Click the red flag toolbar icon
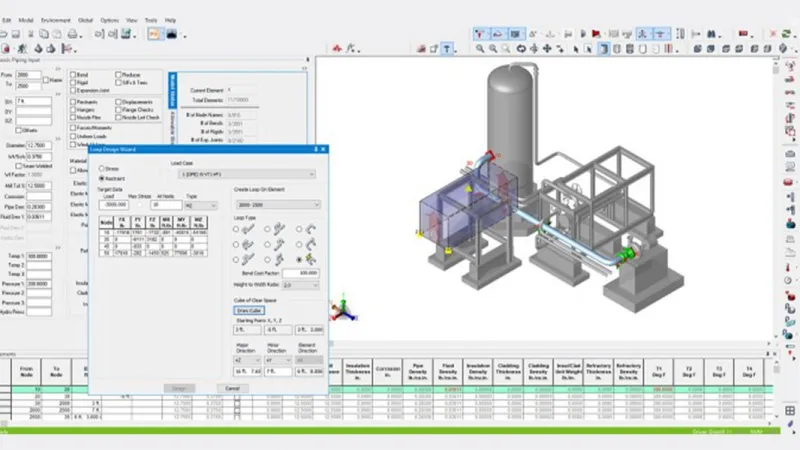 (x=596, y=34)
